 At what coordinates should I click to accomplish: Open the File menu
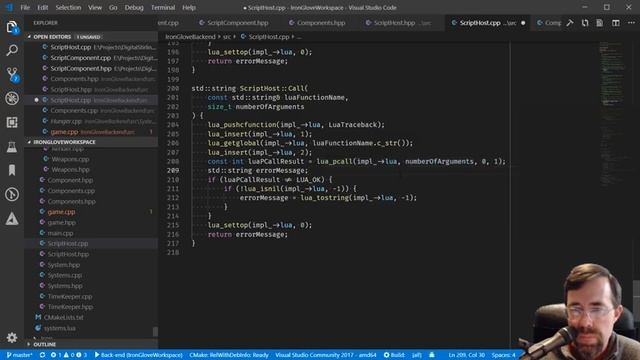[x=25, y=7]
